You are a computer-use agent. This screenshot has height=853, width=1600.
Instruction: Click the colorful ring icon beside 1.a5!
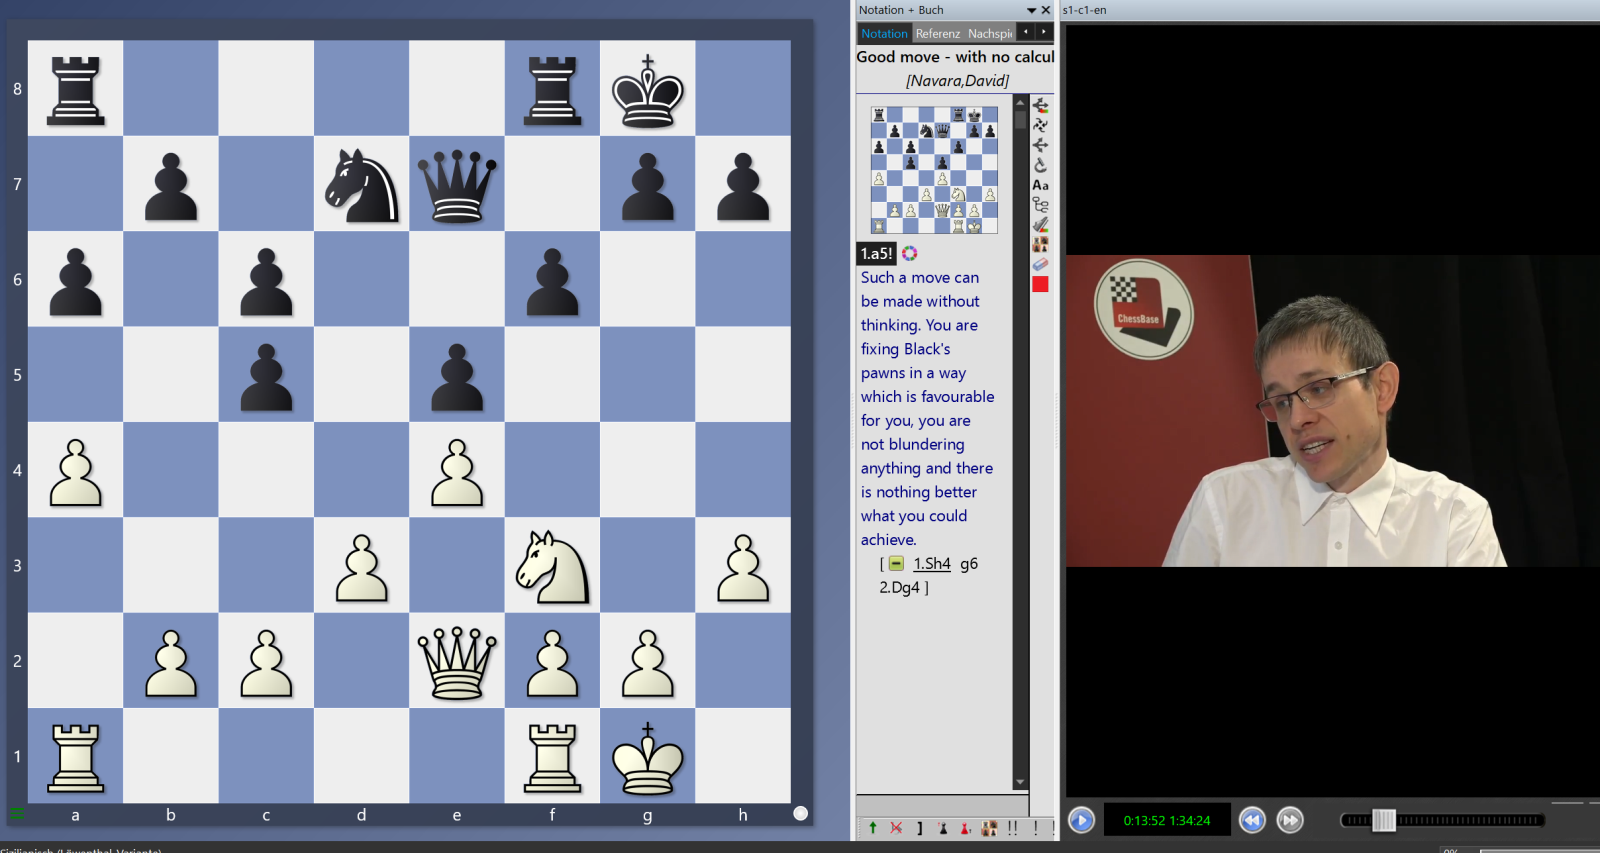pos(909,253)
